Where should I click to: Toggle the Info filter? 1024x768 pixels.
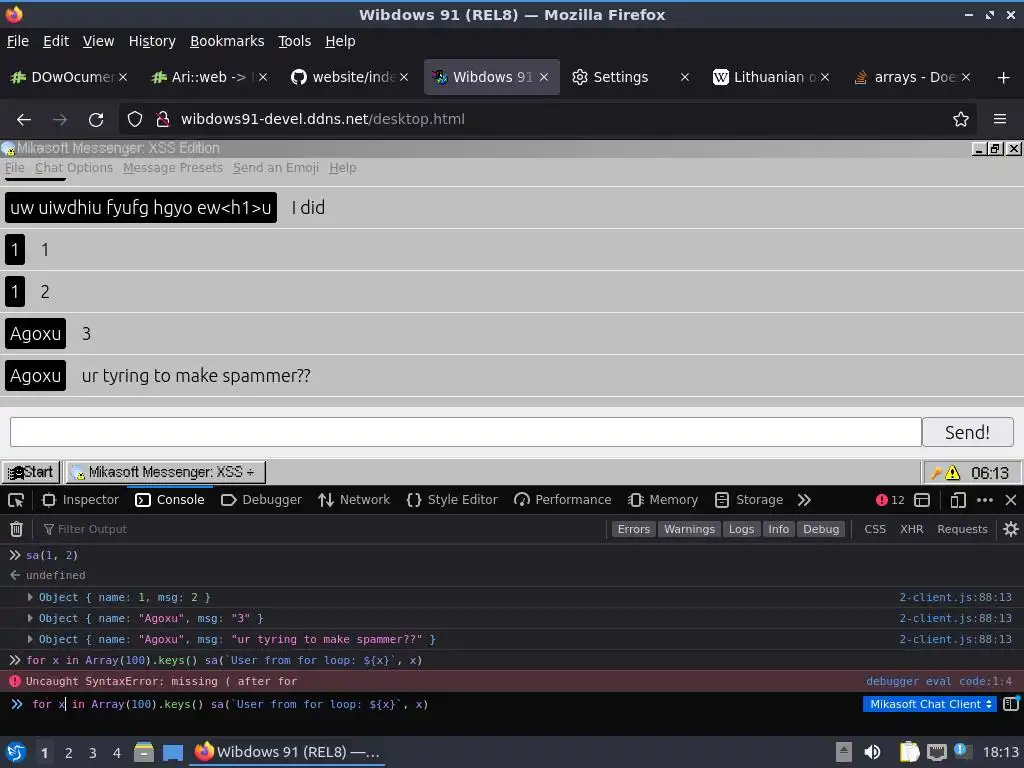pyautogui.click(x=778, y=529)
